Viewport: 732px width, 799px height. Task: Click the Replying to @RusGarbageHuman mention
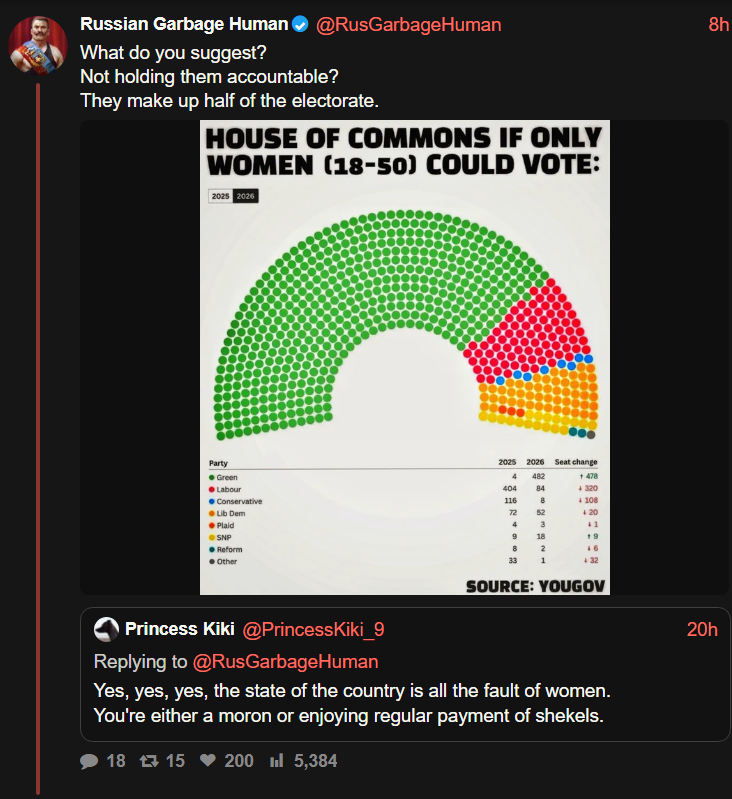(x=285, y=661)
